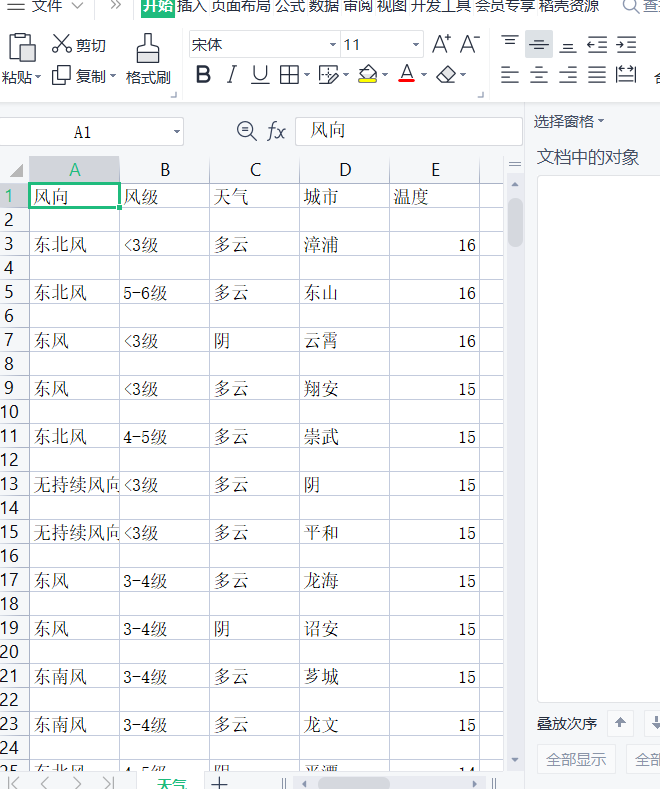Expand the Name Box dropdown

(177, 132)
